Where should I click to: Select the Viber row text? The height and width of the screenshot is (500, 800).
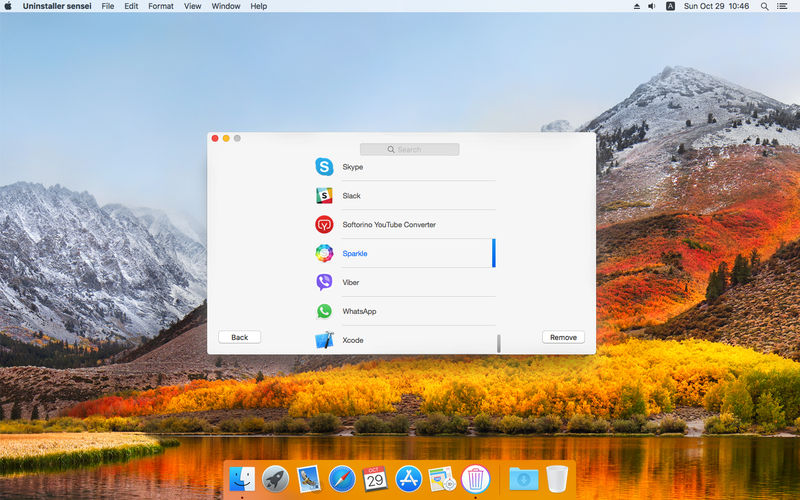click(x=351, y=282)
